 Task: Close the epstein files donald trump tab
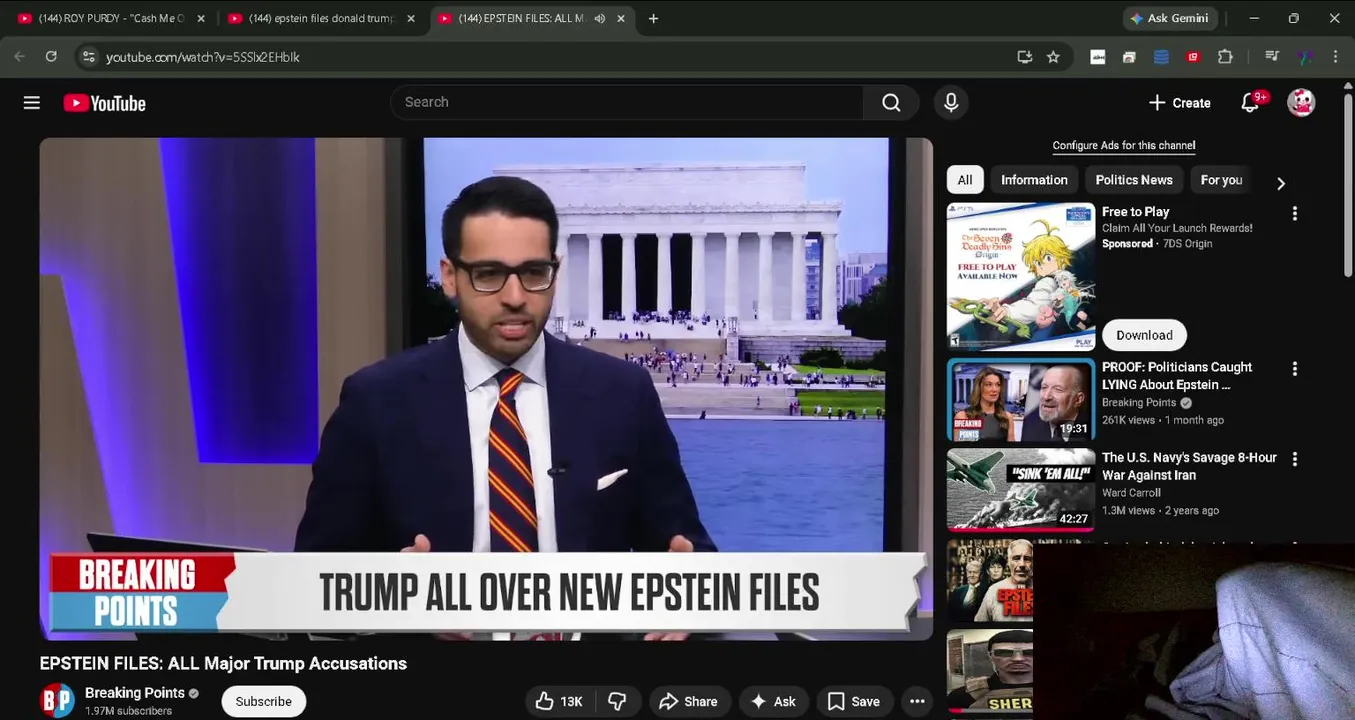[411, 18]
